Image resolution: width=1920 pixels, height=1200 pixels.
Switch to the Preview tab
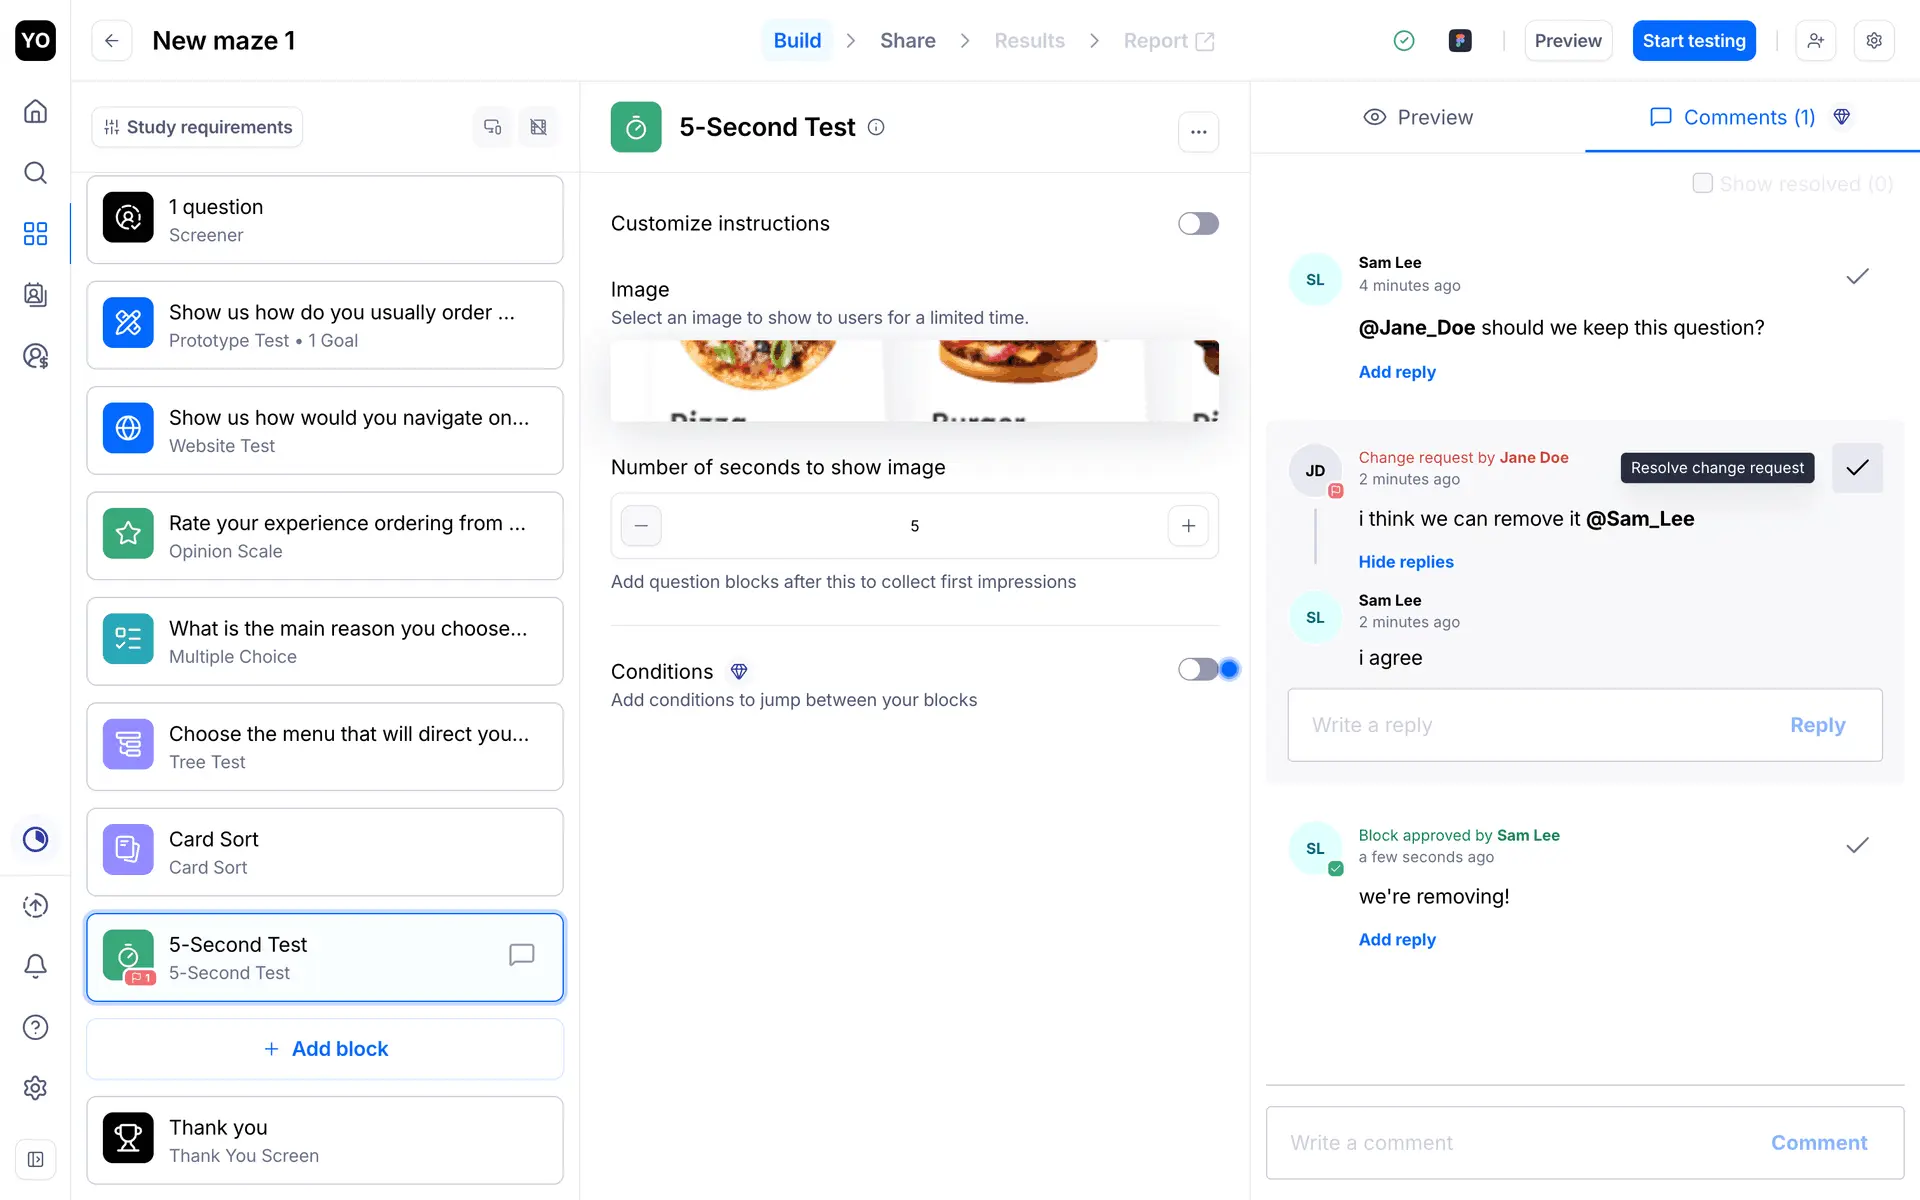[1418, 117]
